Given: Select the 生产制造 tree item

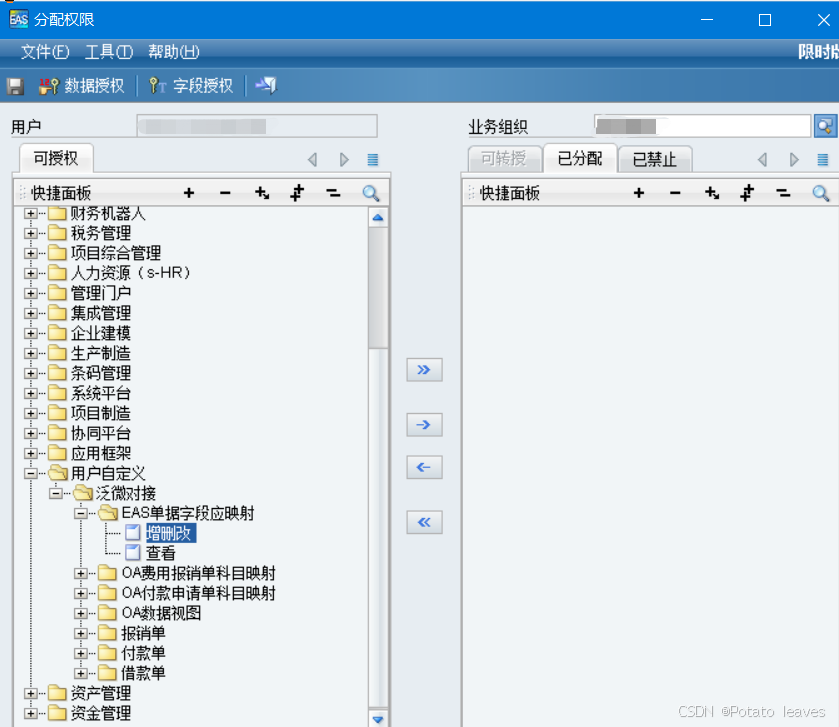Looking at the screenshot, I should pos(101,353).
